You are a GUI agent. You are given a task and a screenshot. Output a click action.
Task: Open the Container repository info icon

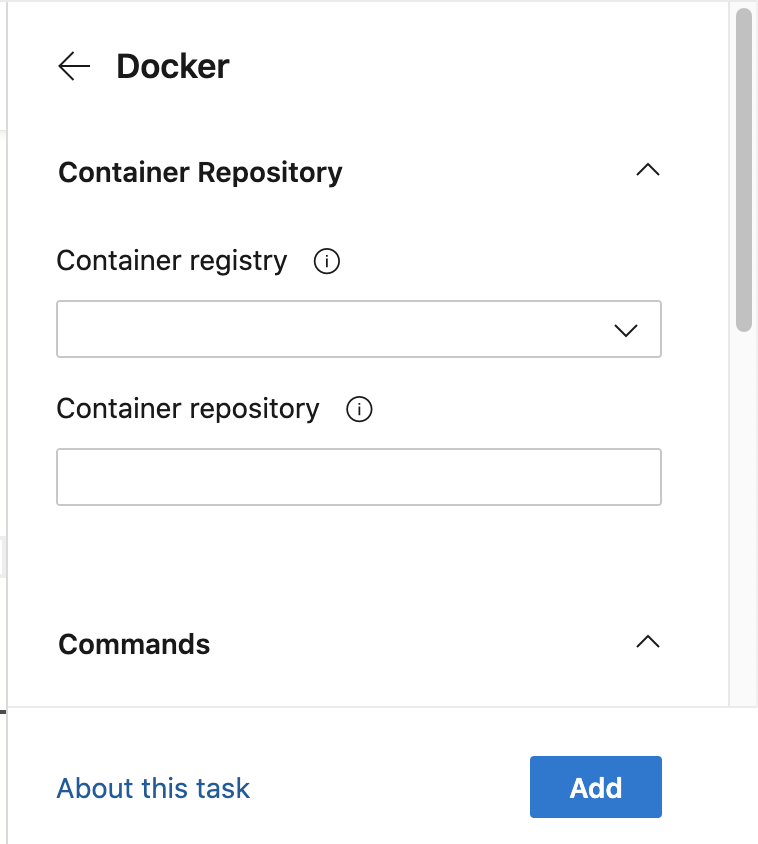358,410
